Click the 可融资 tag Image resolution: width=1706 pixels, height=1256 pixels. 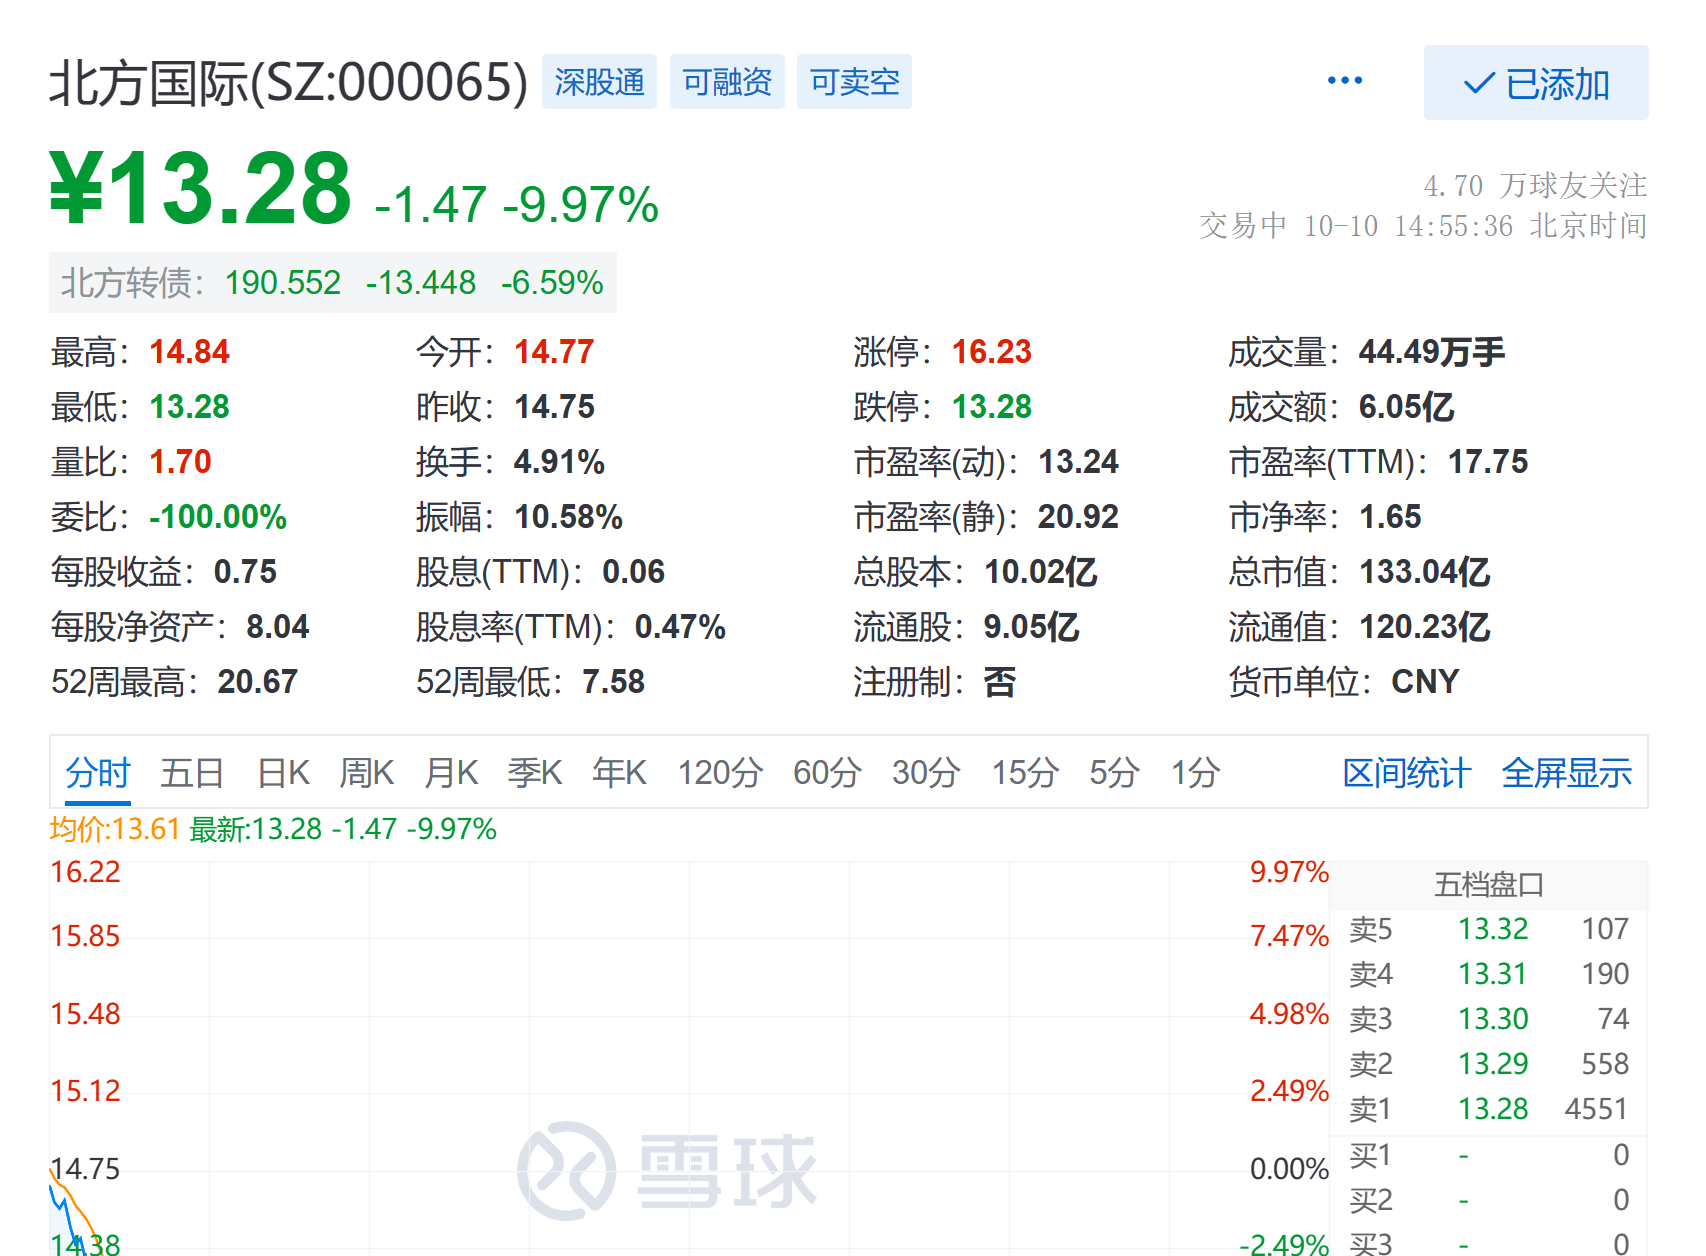726,82
